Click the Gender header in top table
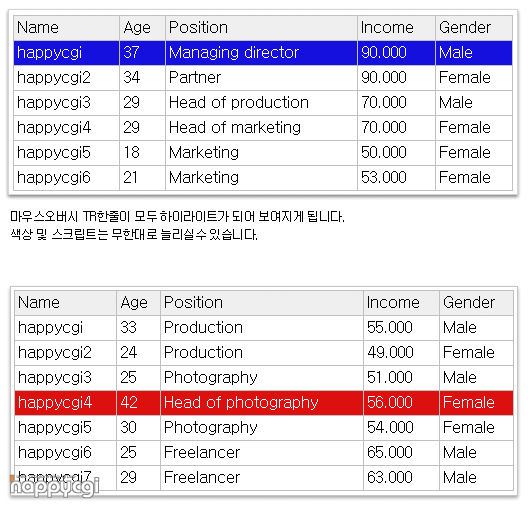528x507 pixels. pos(474,28)
